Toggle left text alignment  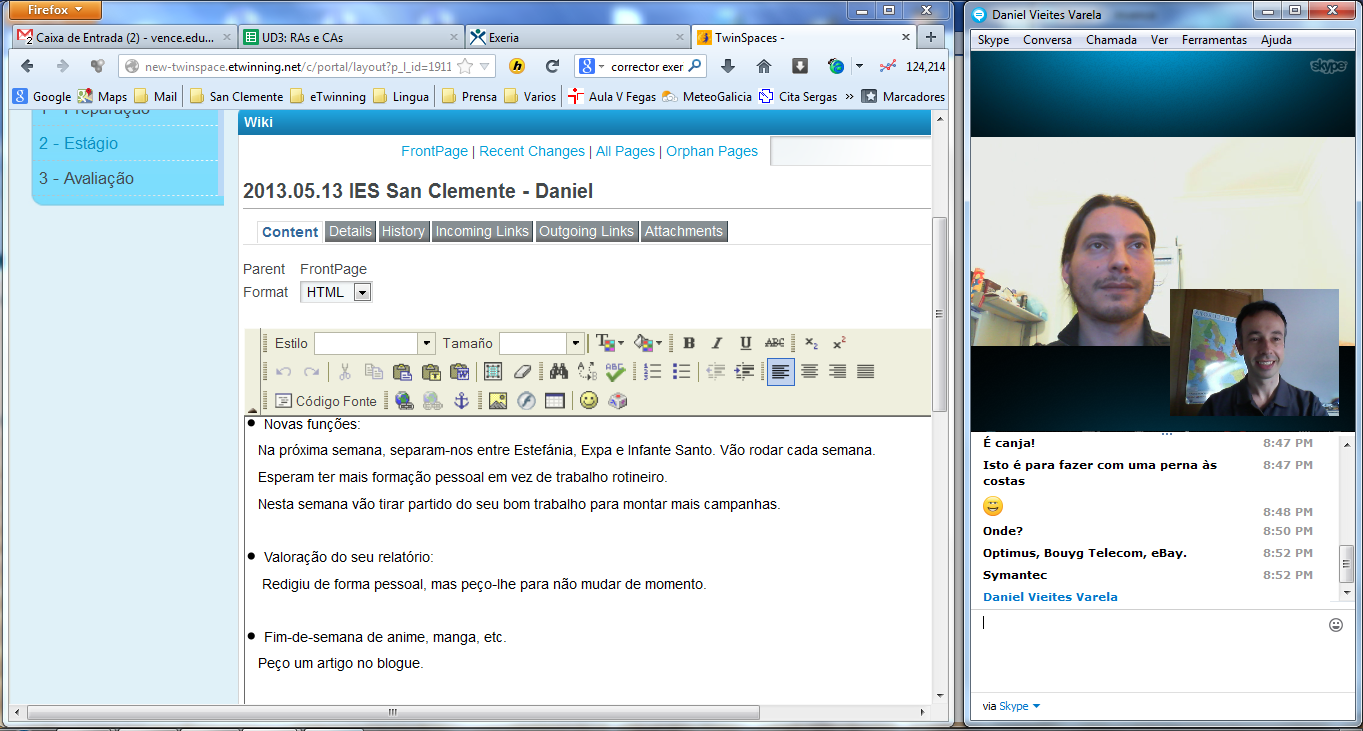click(781, 372)
